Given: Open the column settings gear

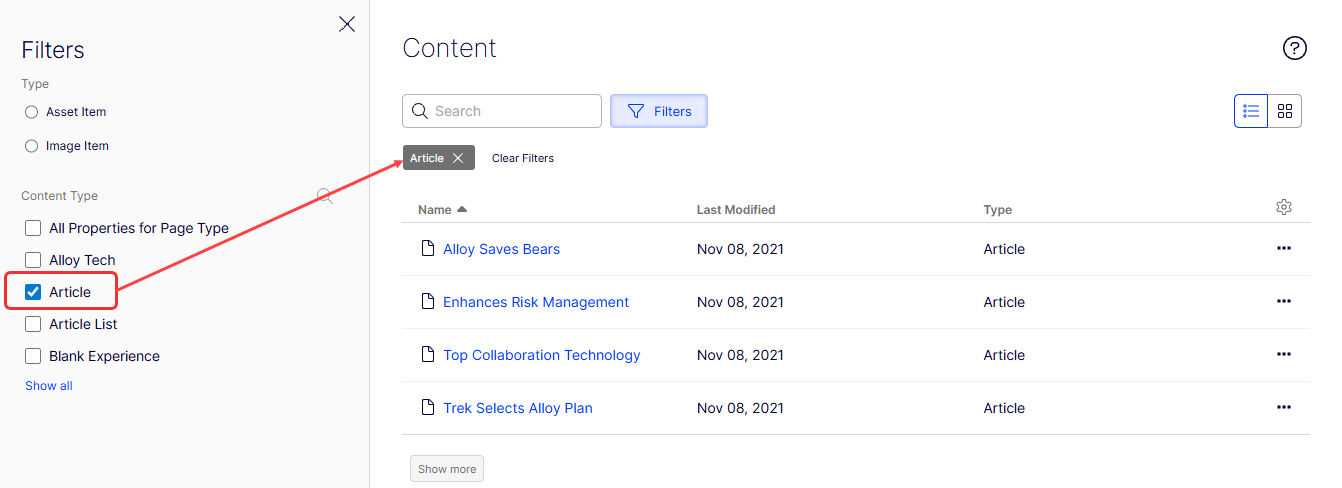Looking at the screenshot, I should (x=1284, y=207).
